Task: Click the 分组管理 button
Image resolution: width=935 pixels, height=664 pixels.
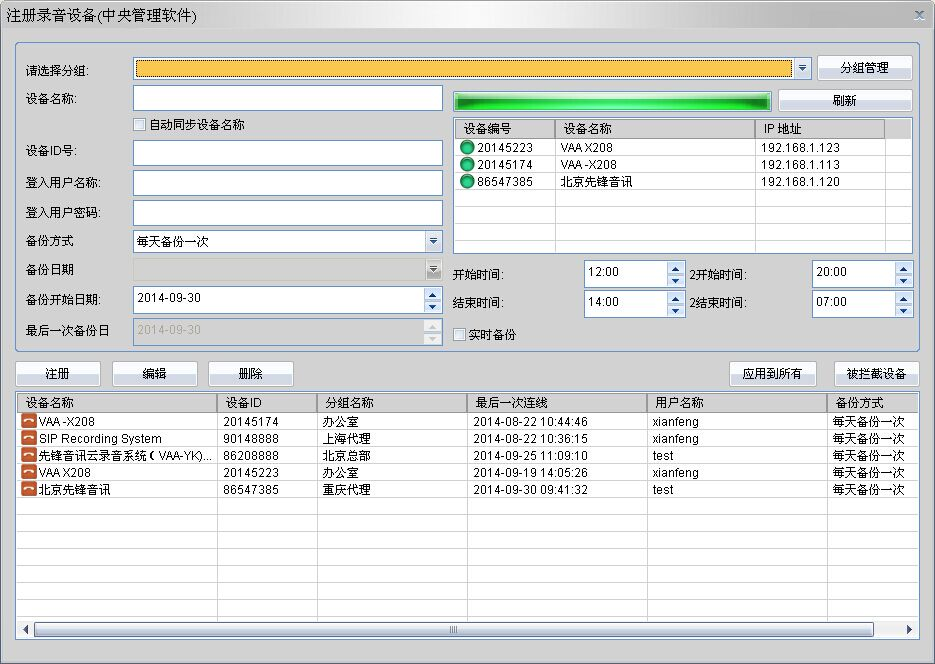Action: (864, 69)
